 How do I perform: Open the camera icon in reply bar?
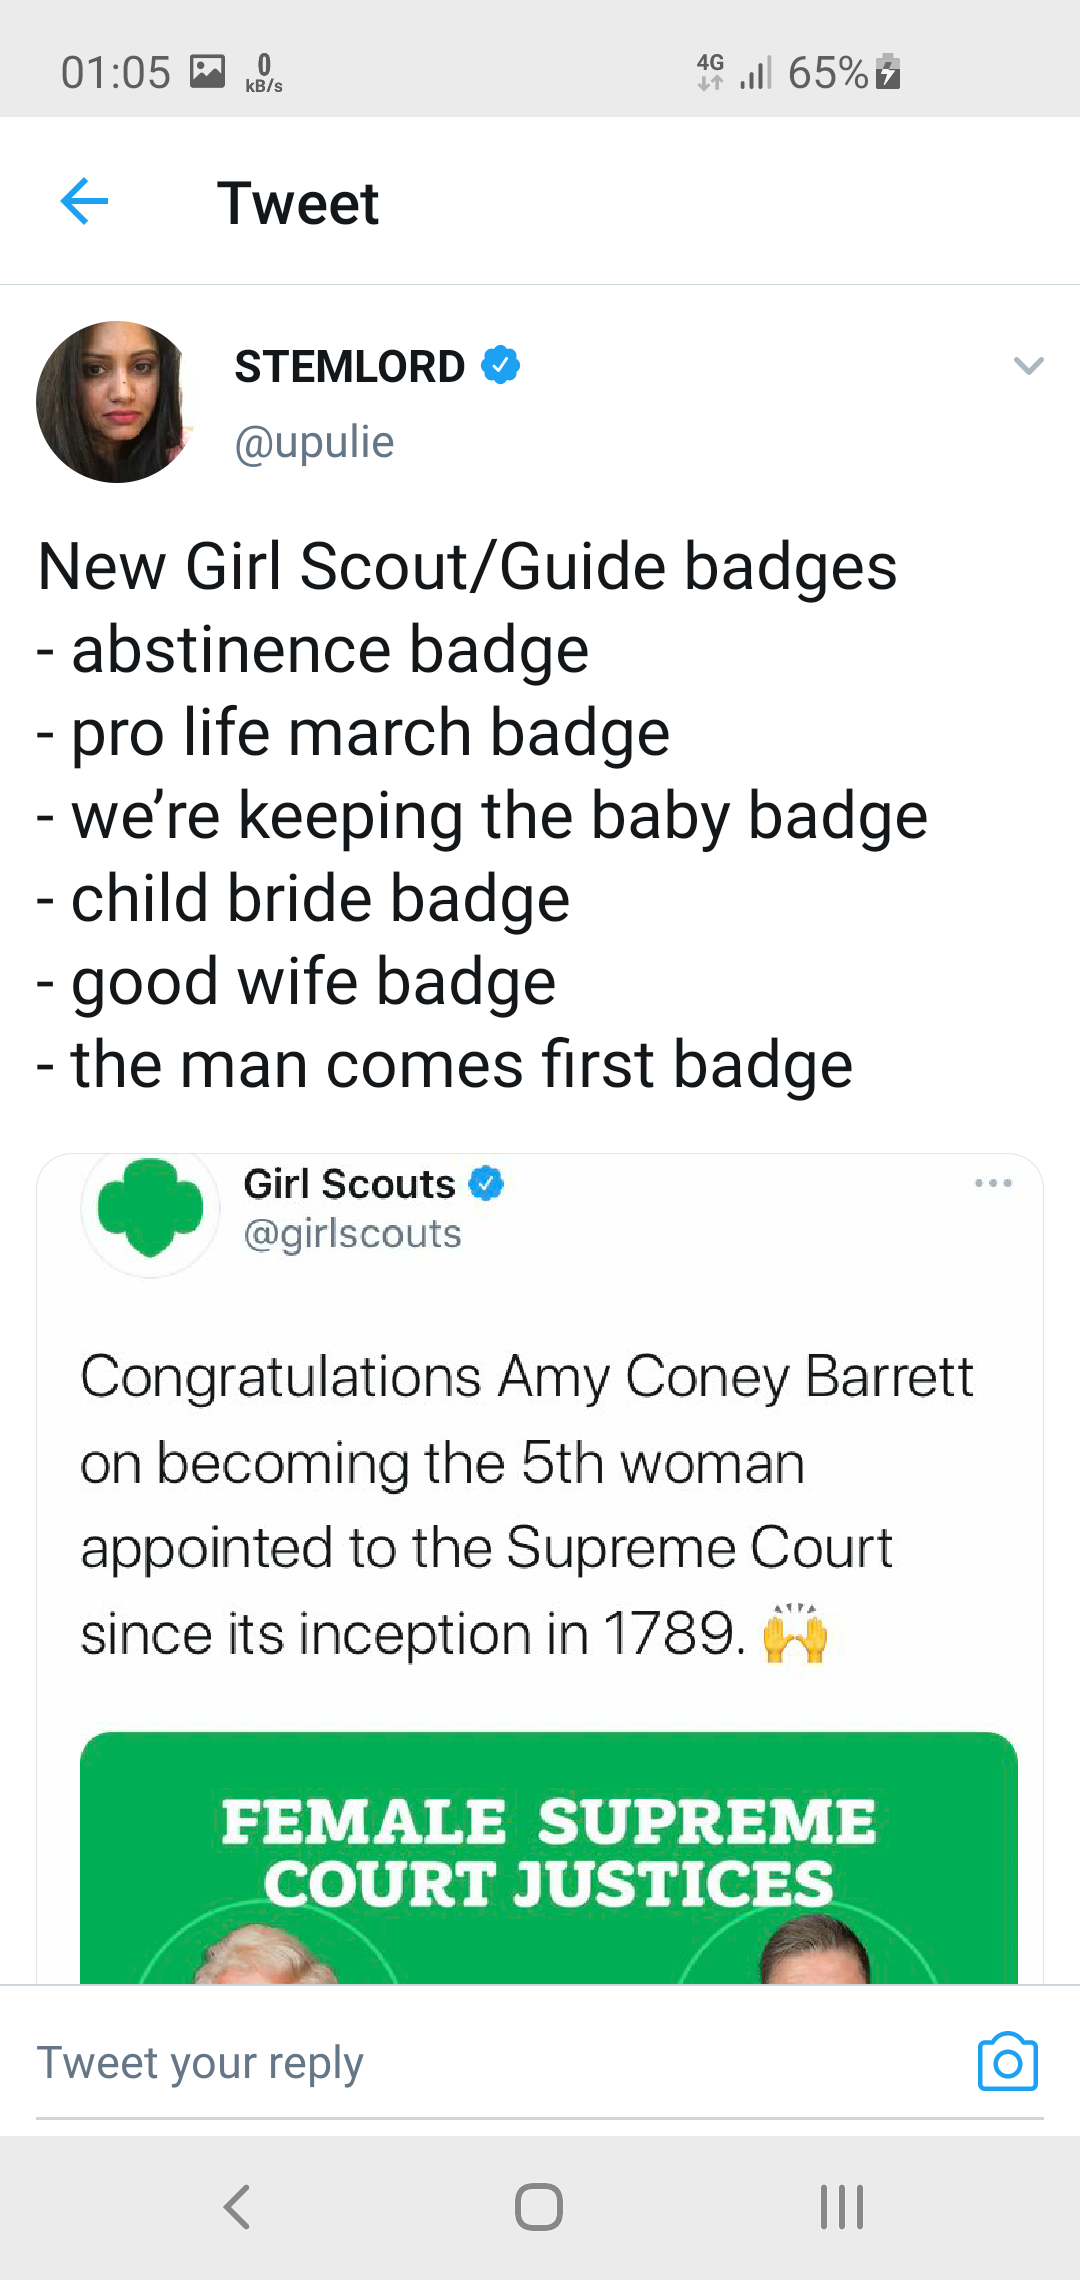[1007, 2062]
